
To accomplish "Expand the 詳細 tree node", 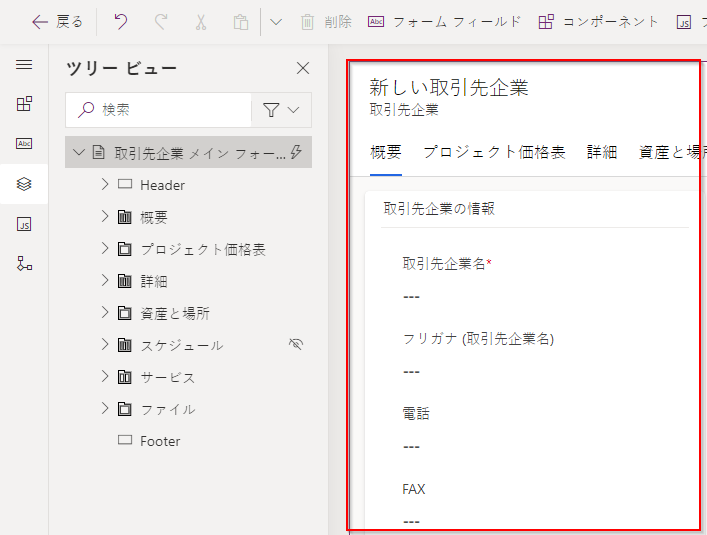I will click(x=105, y=281).
